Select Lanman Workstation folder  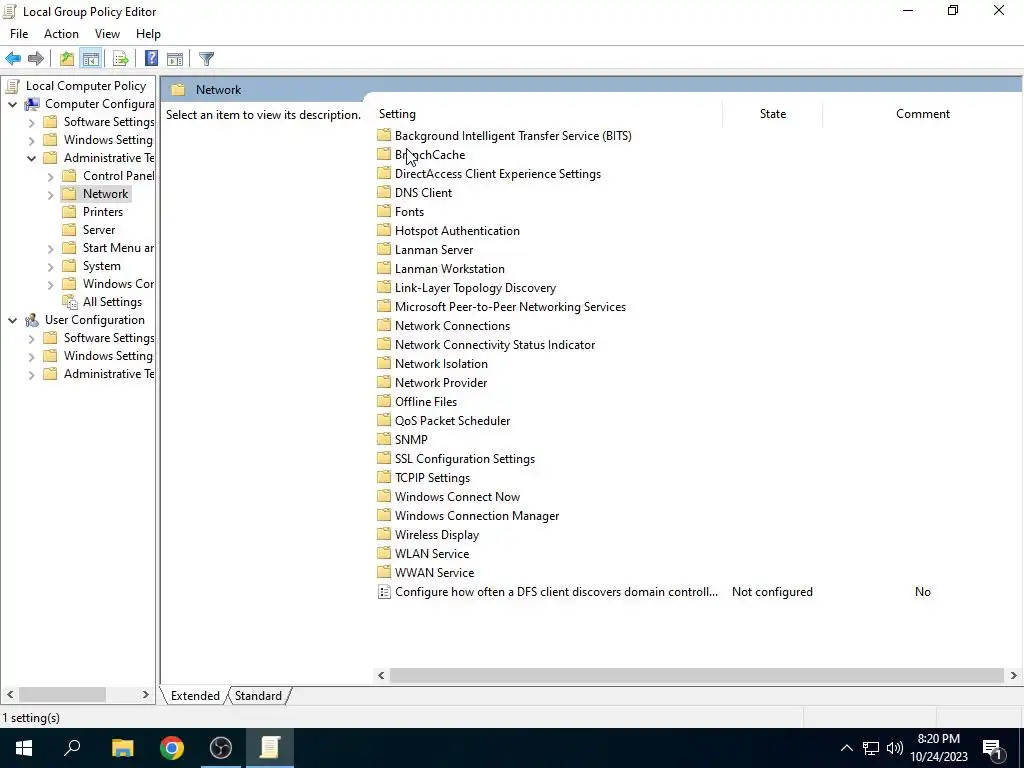pos(449,268)
